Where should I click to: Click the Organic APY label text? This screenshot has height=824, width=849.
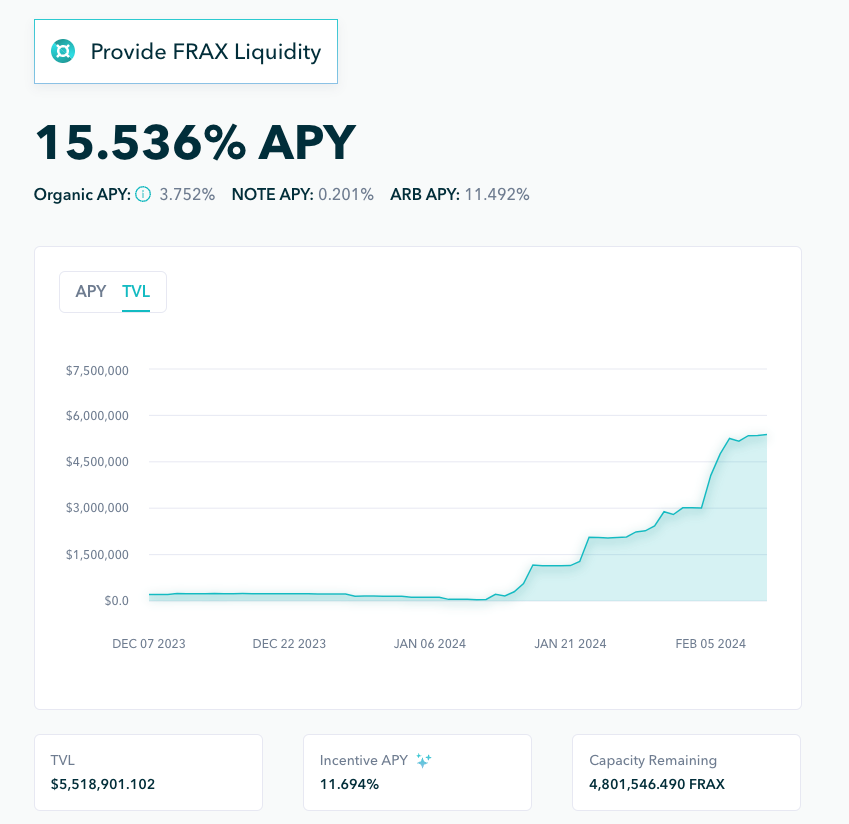coord(82,194)
